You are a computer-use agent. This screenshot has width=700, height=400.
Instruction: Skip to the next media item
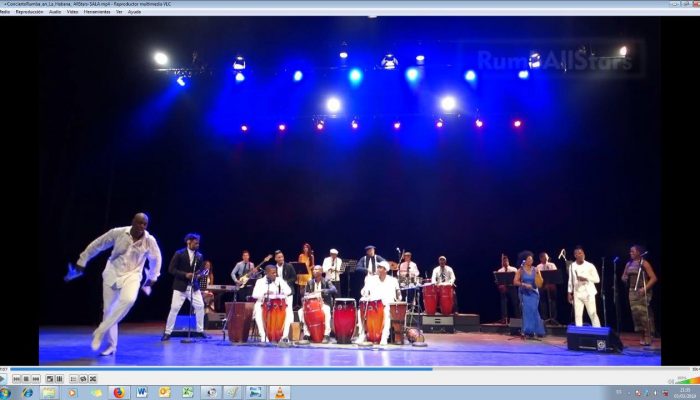click(x=36, y=379)
